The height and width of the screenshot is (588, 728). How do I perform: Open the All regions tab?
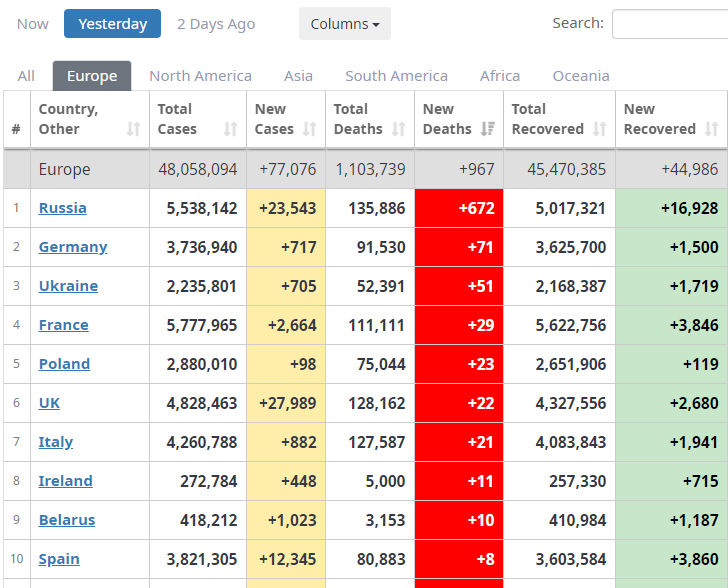[x=26, y=76]
